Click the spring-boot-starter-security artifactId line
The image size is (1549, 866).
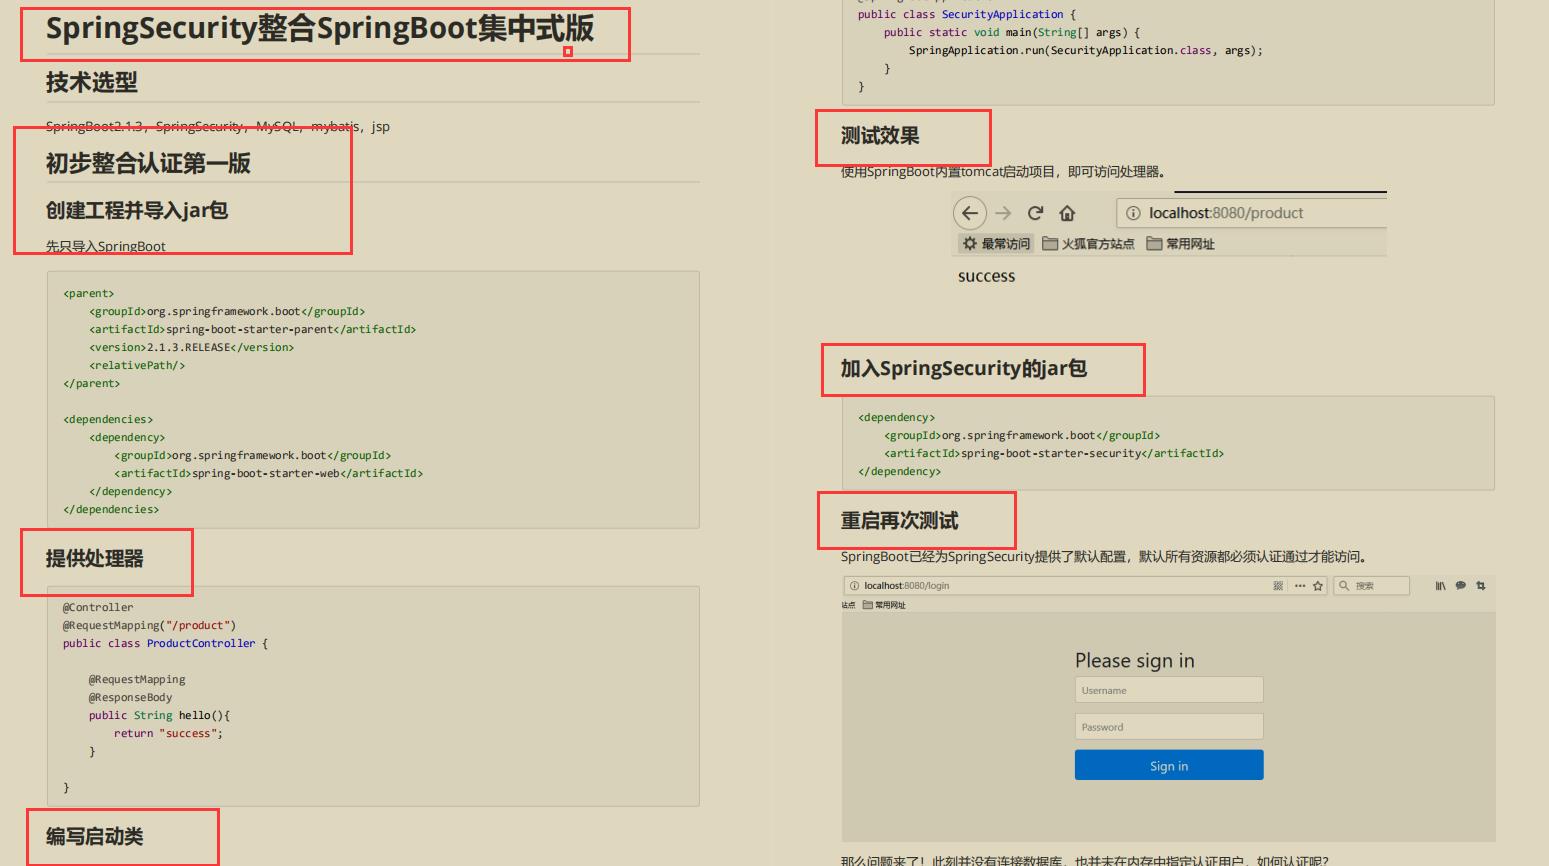click(1054, 454)
